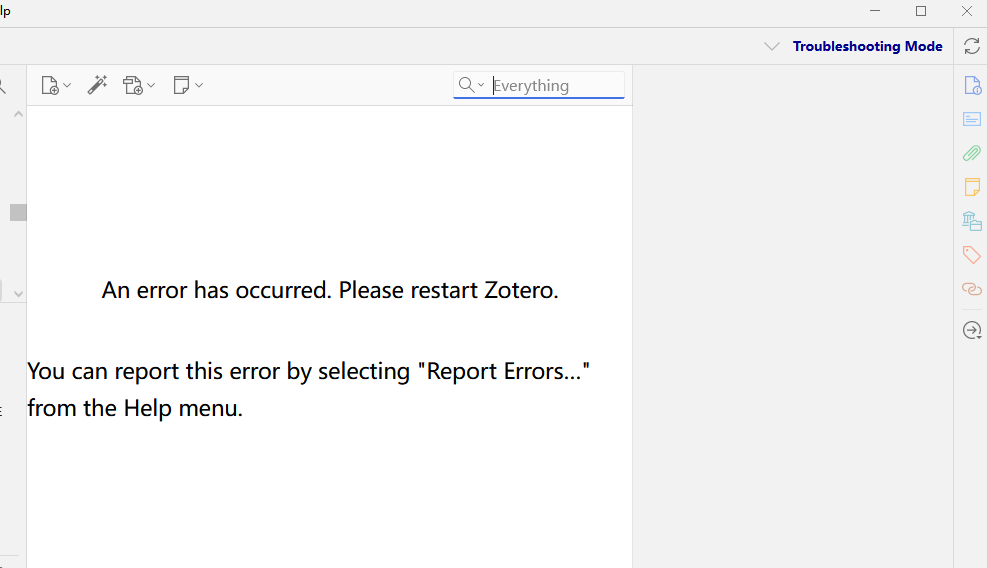Expand the Add Attachment dropdown arrow
Viewport: 987px width, 568px height.
(x=151, y=85)
